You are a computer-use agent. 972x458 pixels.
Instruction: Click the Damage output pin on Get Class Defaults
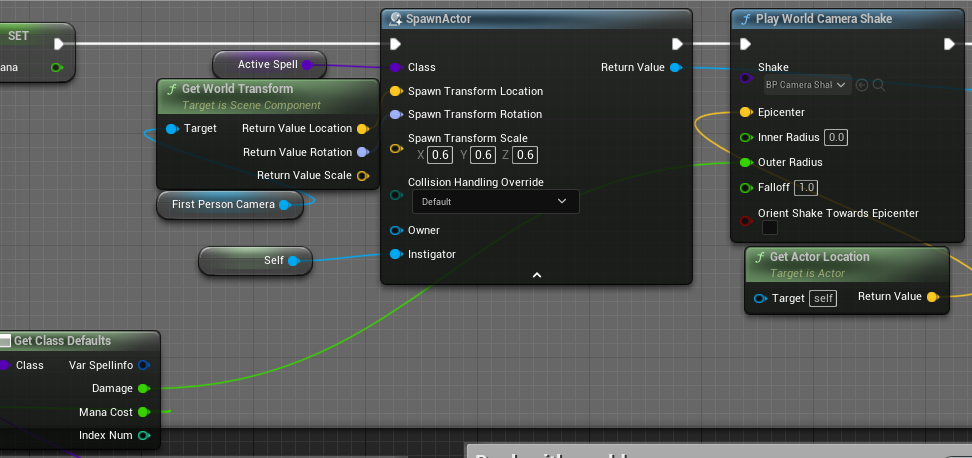coord(143,388)
